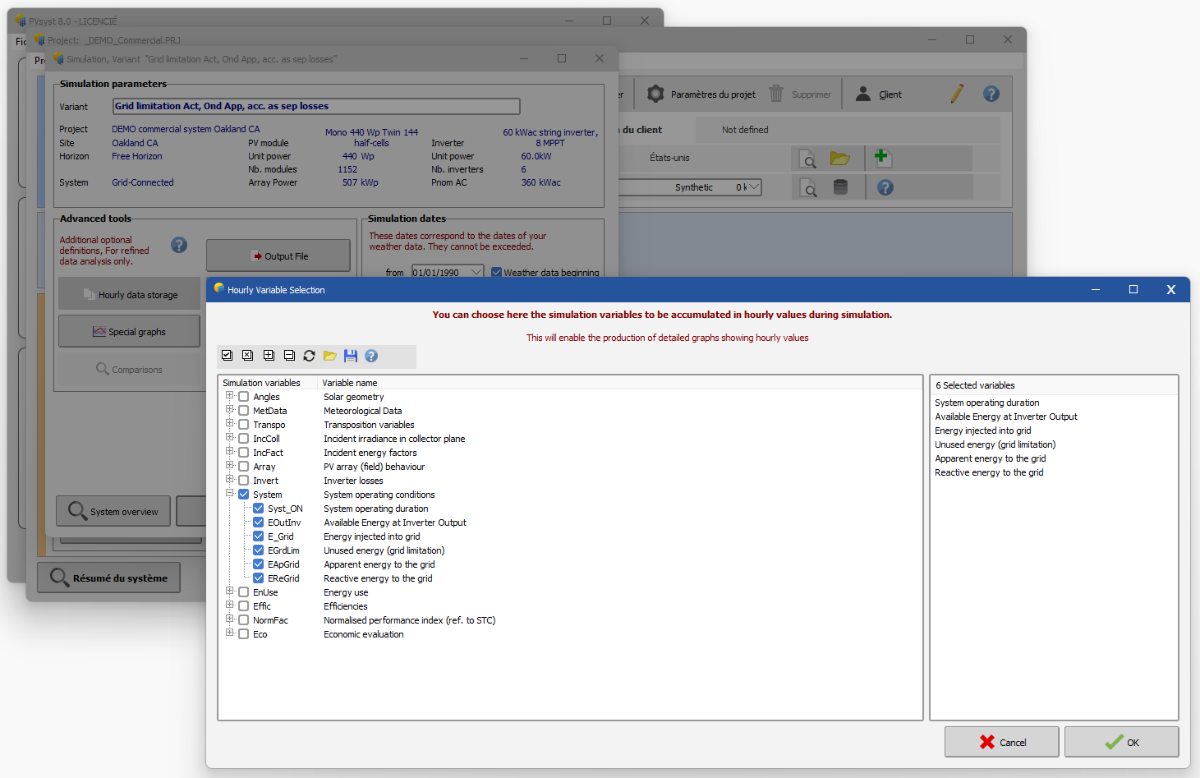Save variable selection with blue floppy icon
The image size is (1200, 778).
tap(350, 356)
